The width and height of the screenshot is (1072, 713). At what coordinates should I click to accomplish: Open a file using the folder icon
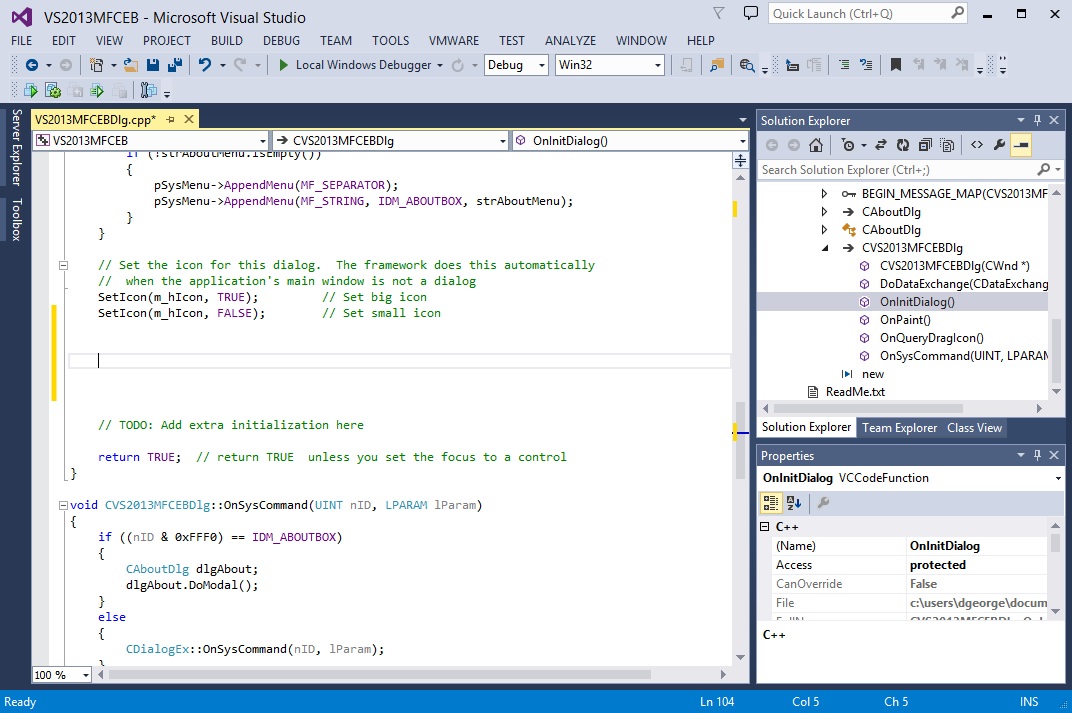point(131,65)
